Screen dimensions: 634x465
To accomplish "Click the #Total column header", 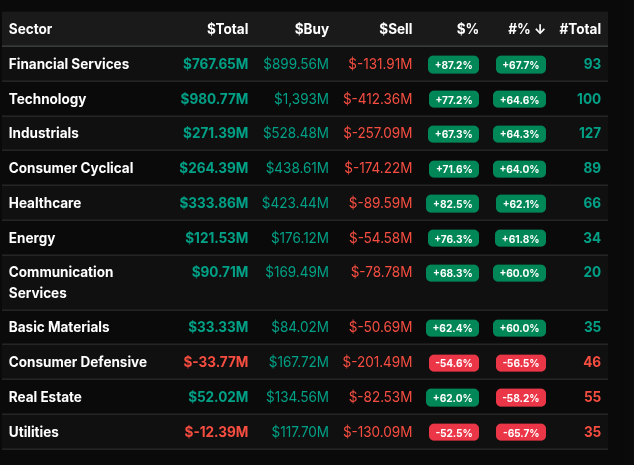I will [580, 29].
